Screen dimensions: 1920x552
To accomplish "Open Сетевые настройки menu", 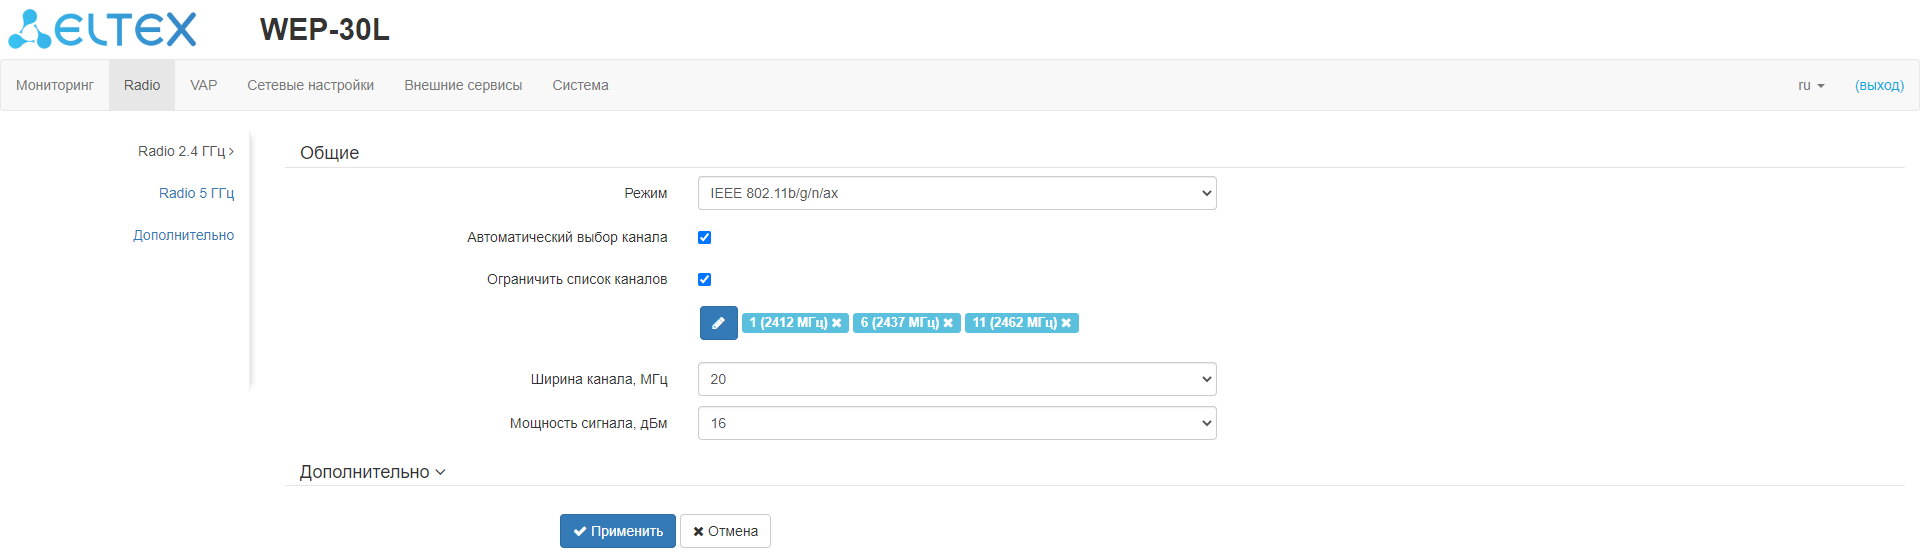I will (310, 85).
